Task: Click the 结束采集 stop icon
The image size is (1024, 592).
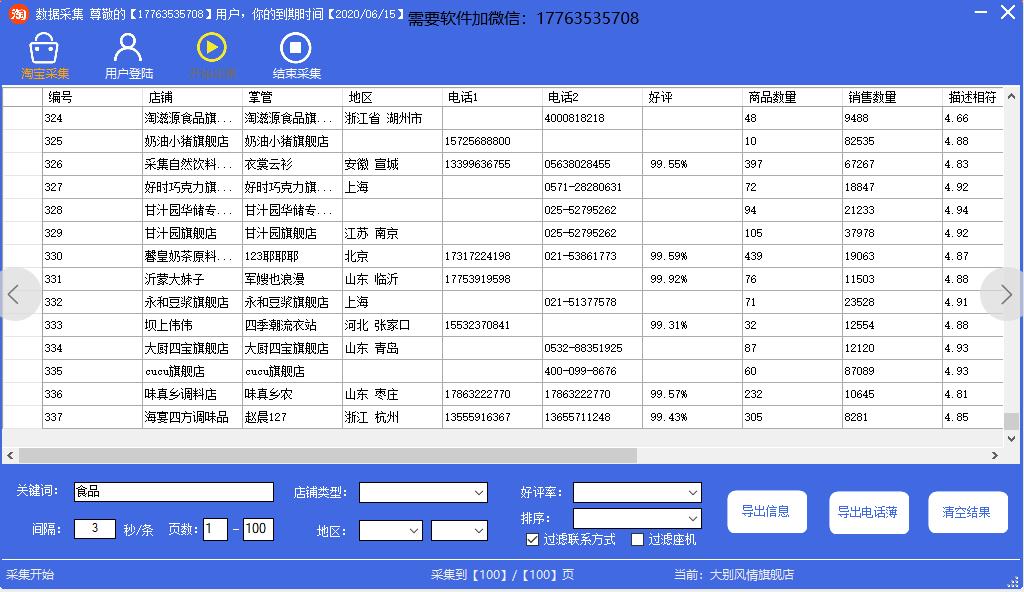Action: pos(294,48)
